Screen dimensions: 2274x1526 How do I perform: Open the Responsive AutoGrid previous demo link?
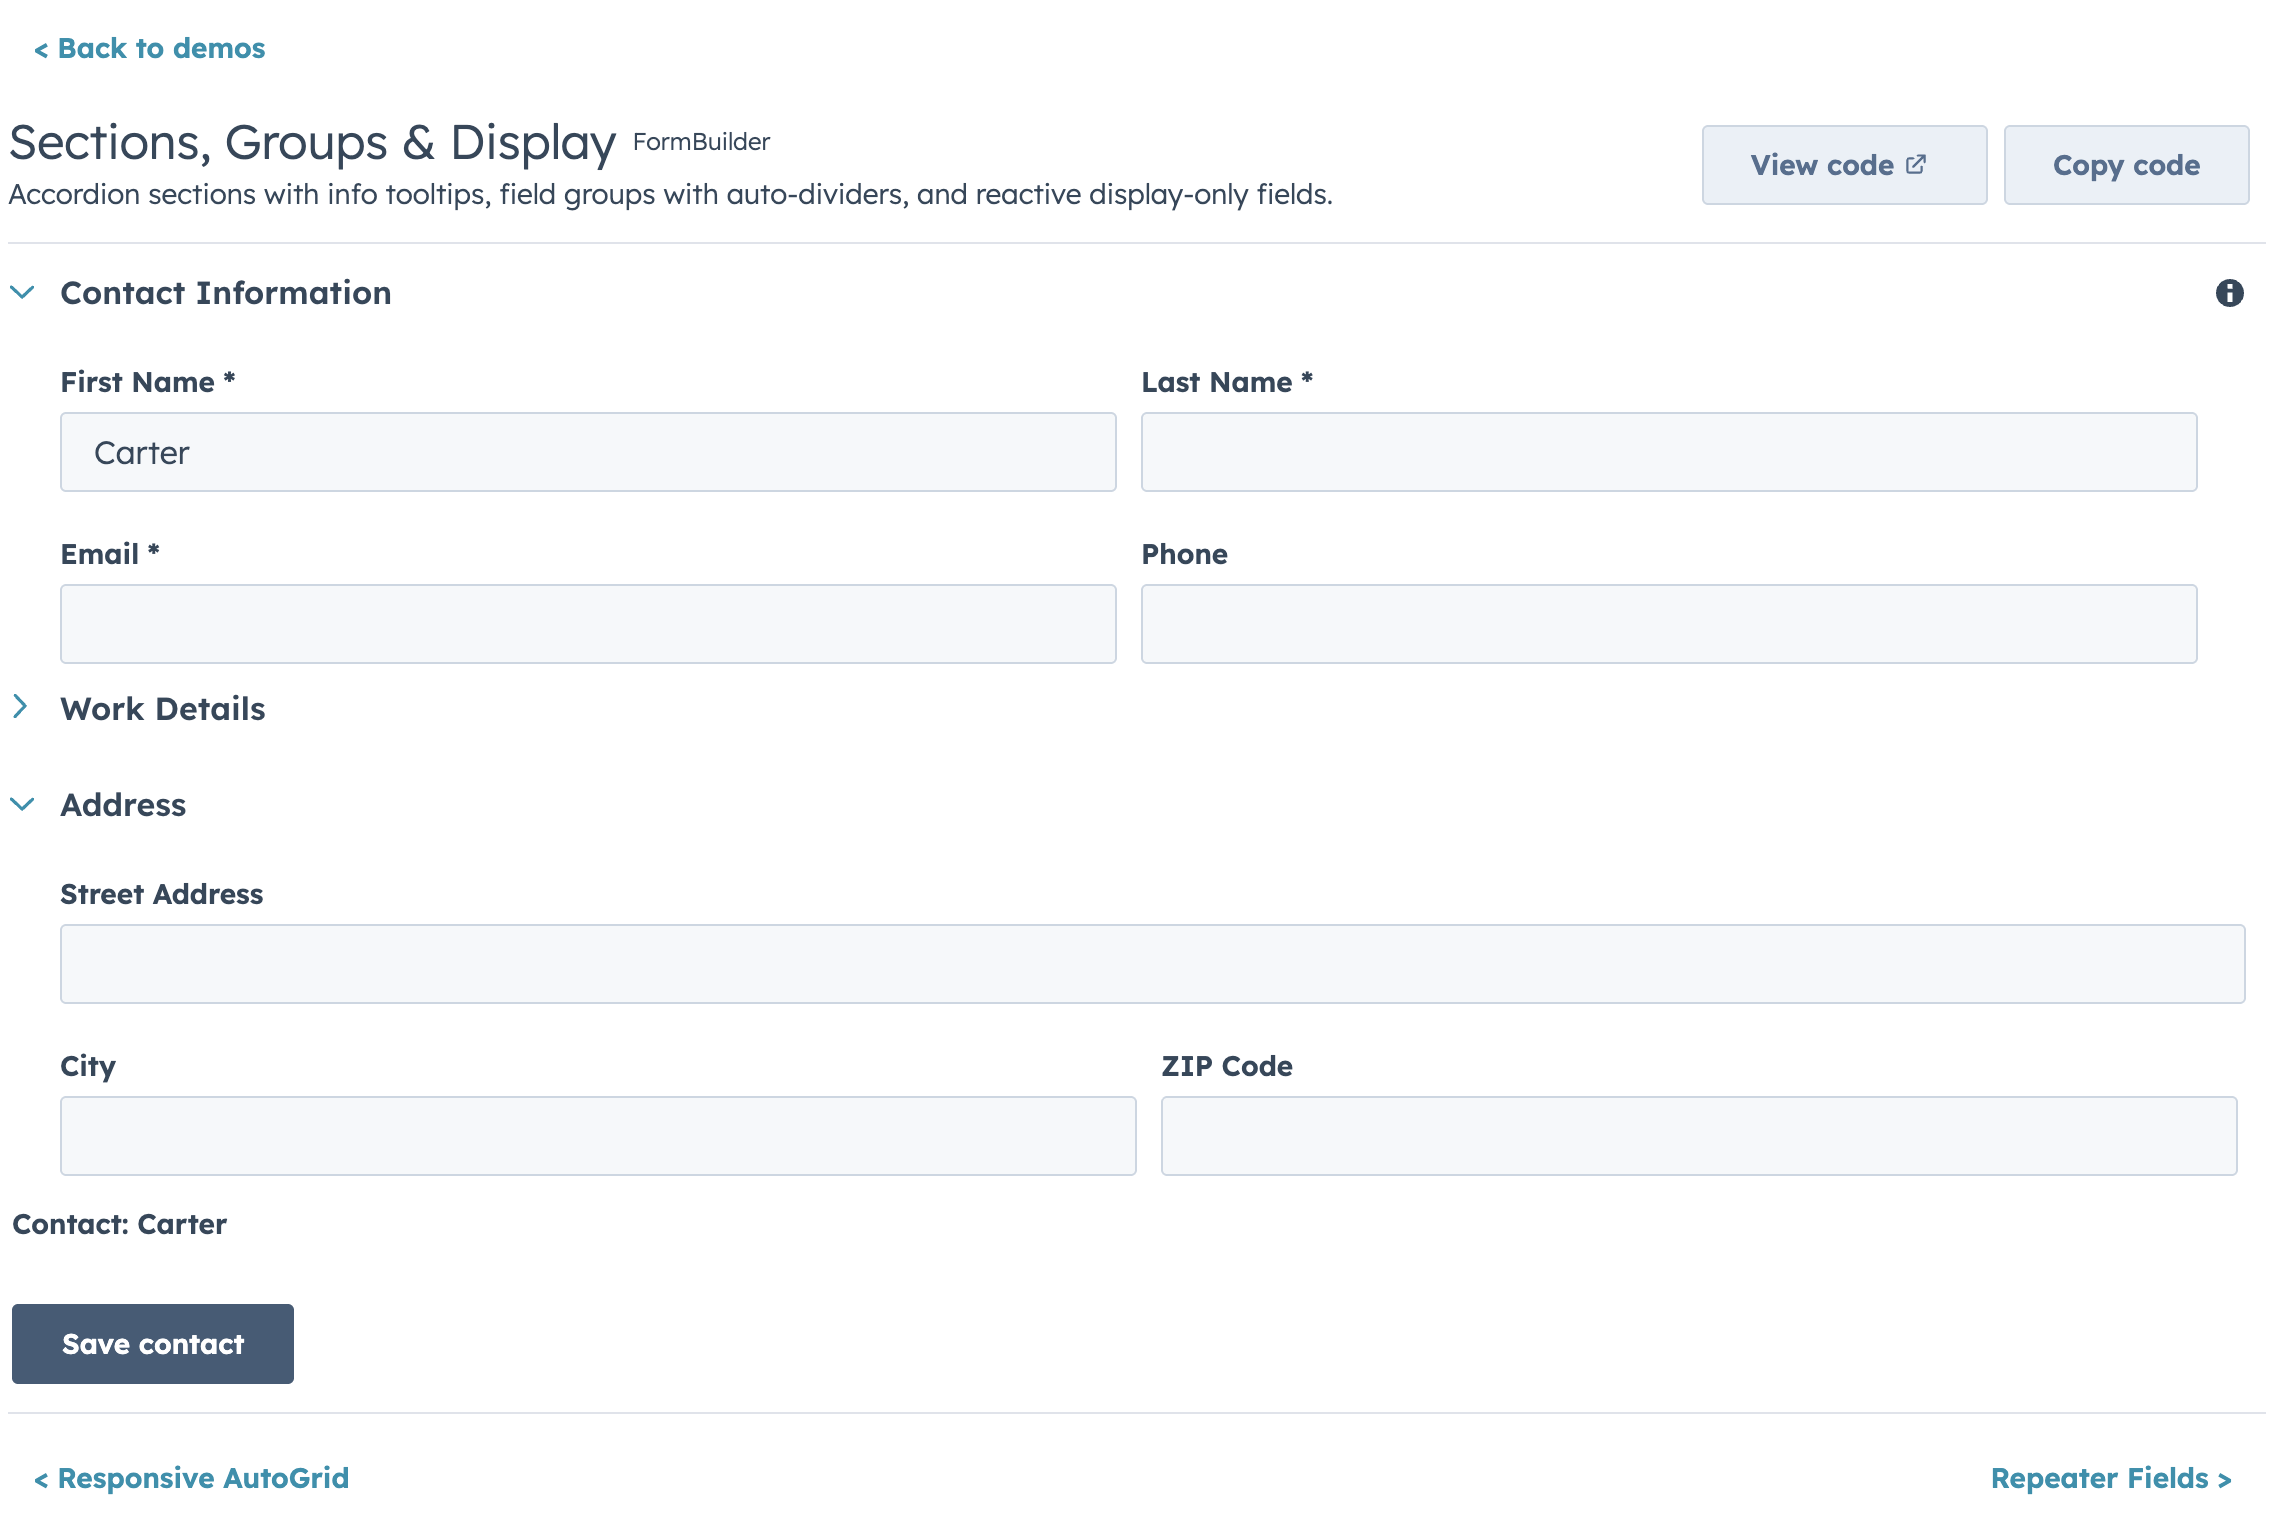[192, 1478]
